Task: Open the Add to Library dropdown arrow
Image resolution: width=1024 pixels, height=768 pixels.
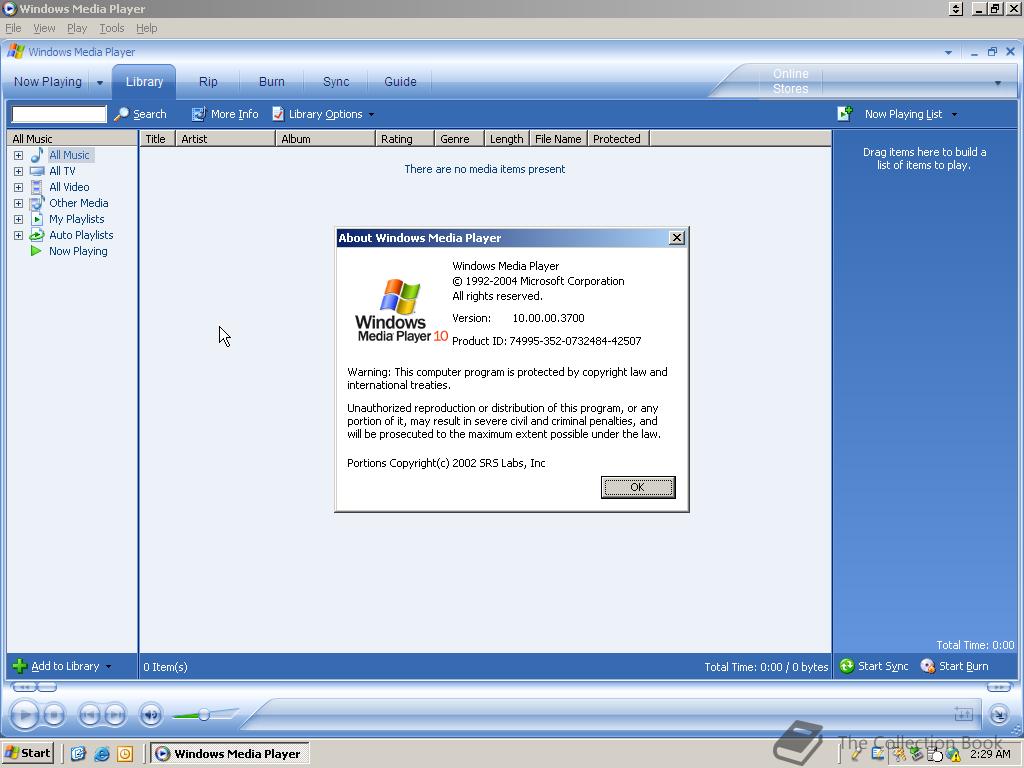Action: (108, 667)
